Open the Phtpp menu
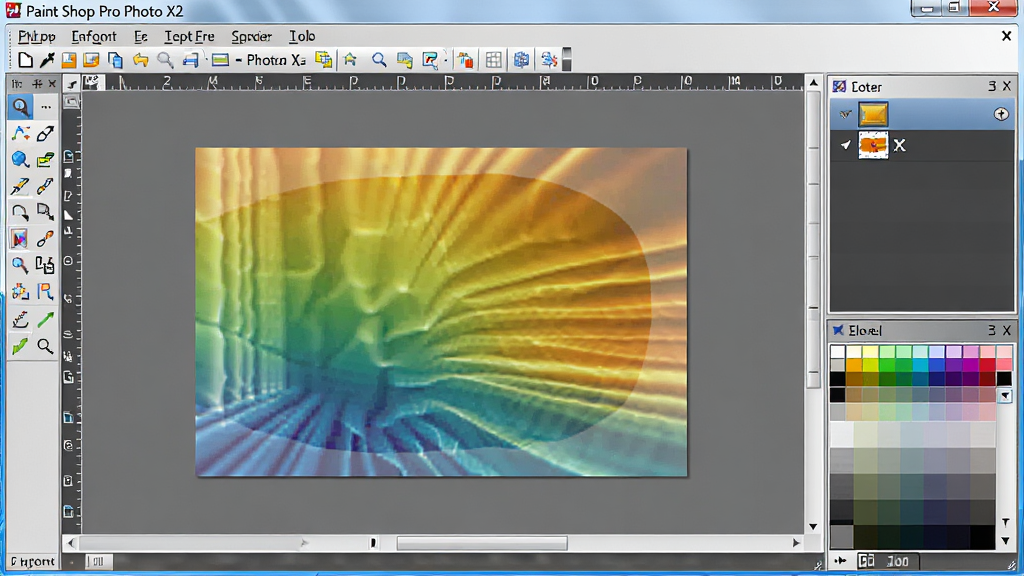 [x=37, y=37]
